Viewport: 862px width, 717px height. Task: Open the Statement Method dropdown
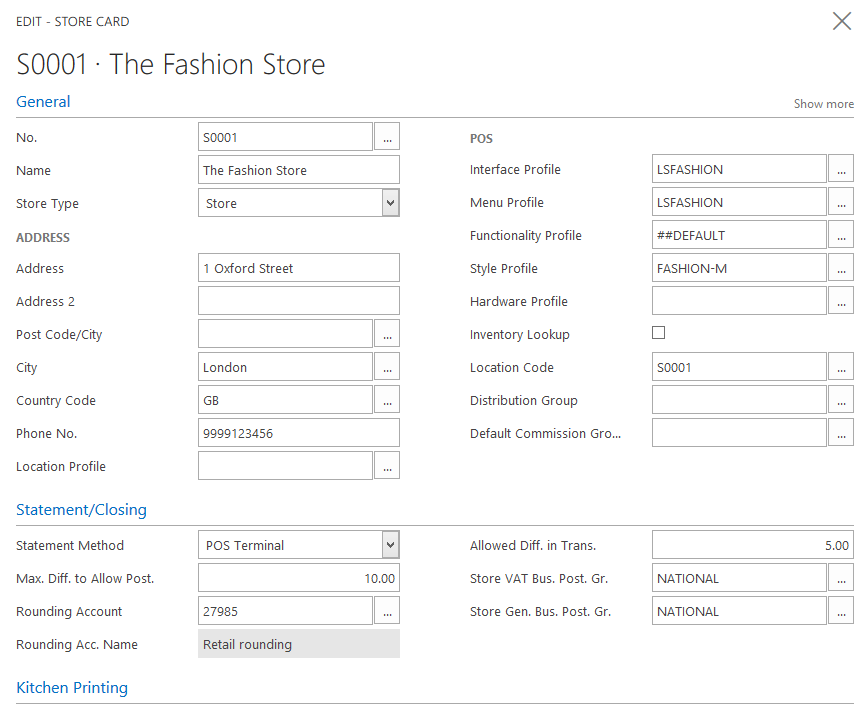click(x=390, y=545)
